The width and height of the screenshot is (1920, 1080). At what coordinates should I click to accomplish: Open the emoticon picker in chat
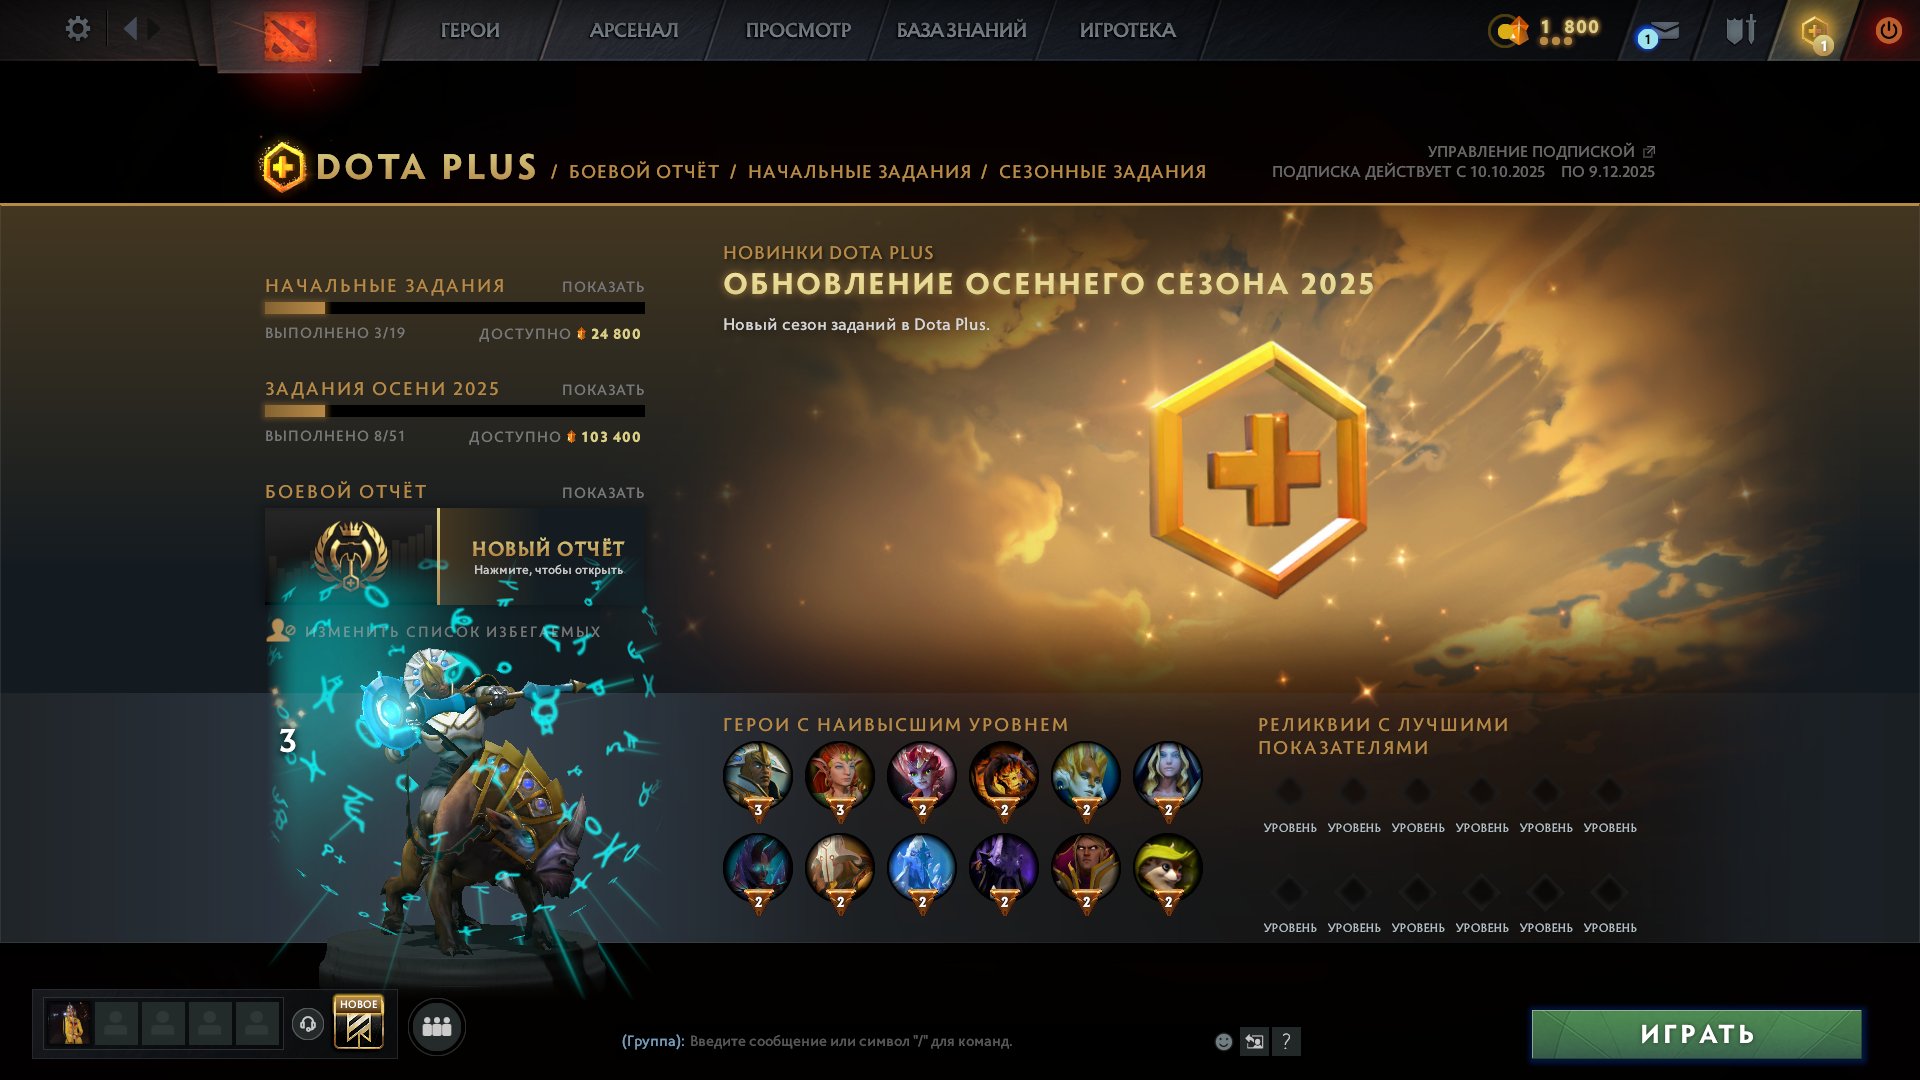coord(1223,1041)
